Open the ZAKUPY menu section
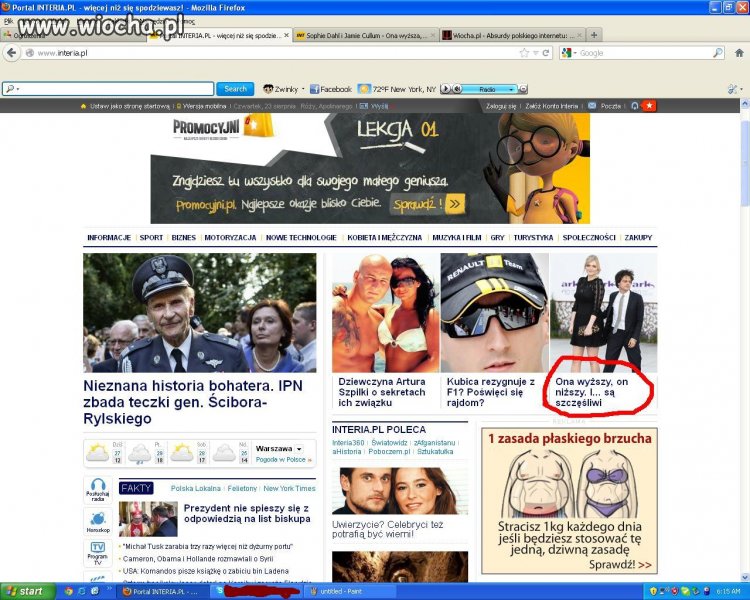Screen dimensions: 750x600 pyautogui.click(x=638, y=237)
